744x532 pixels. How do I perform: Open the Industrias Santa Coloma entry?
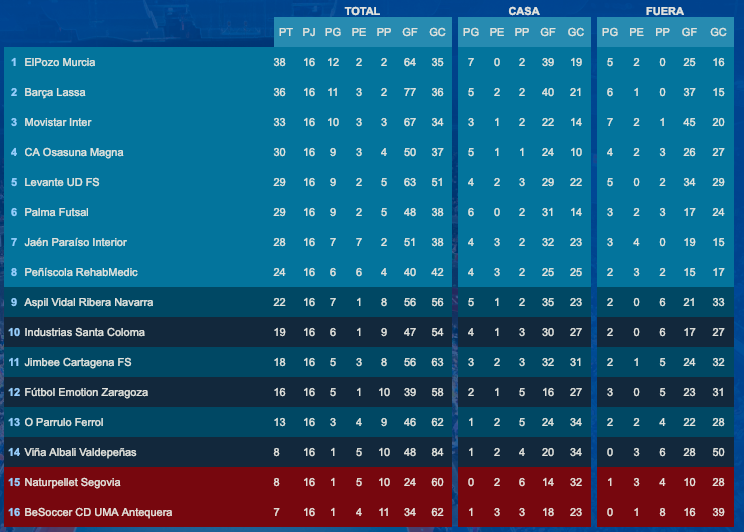click(84, 332)
